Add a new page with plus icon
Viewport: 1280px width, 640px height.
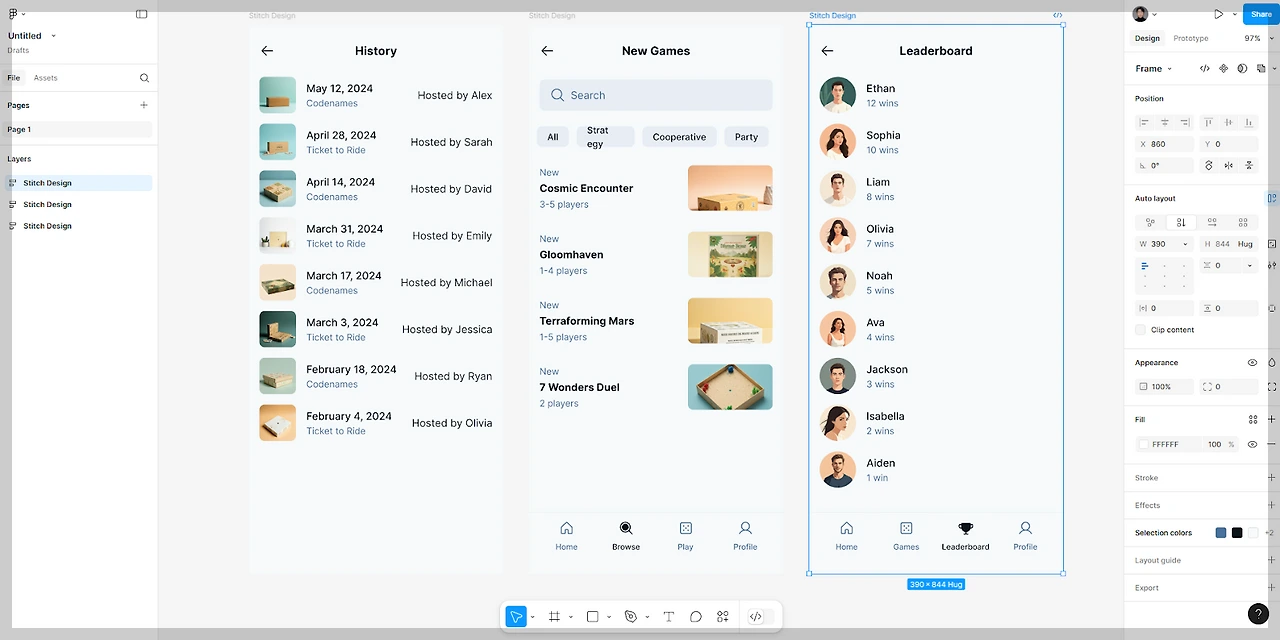(144, 105)
